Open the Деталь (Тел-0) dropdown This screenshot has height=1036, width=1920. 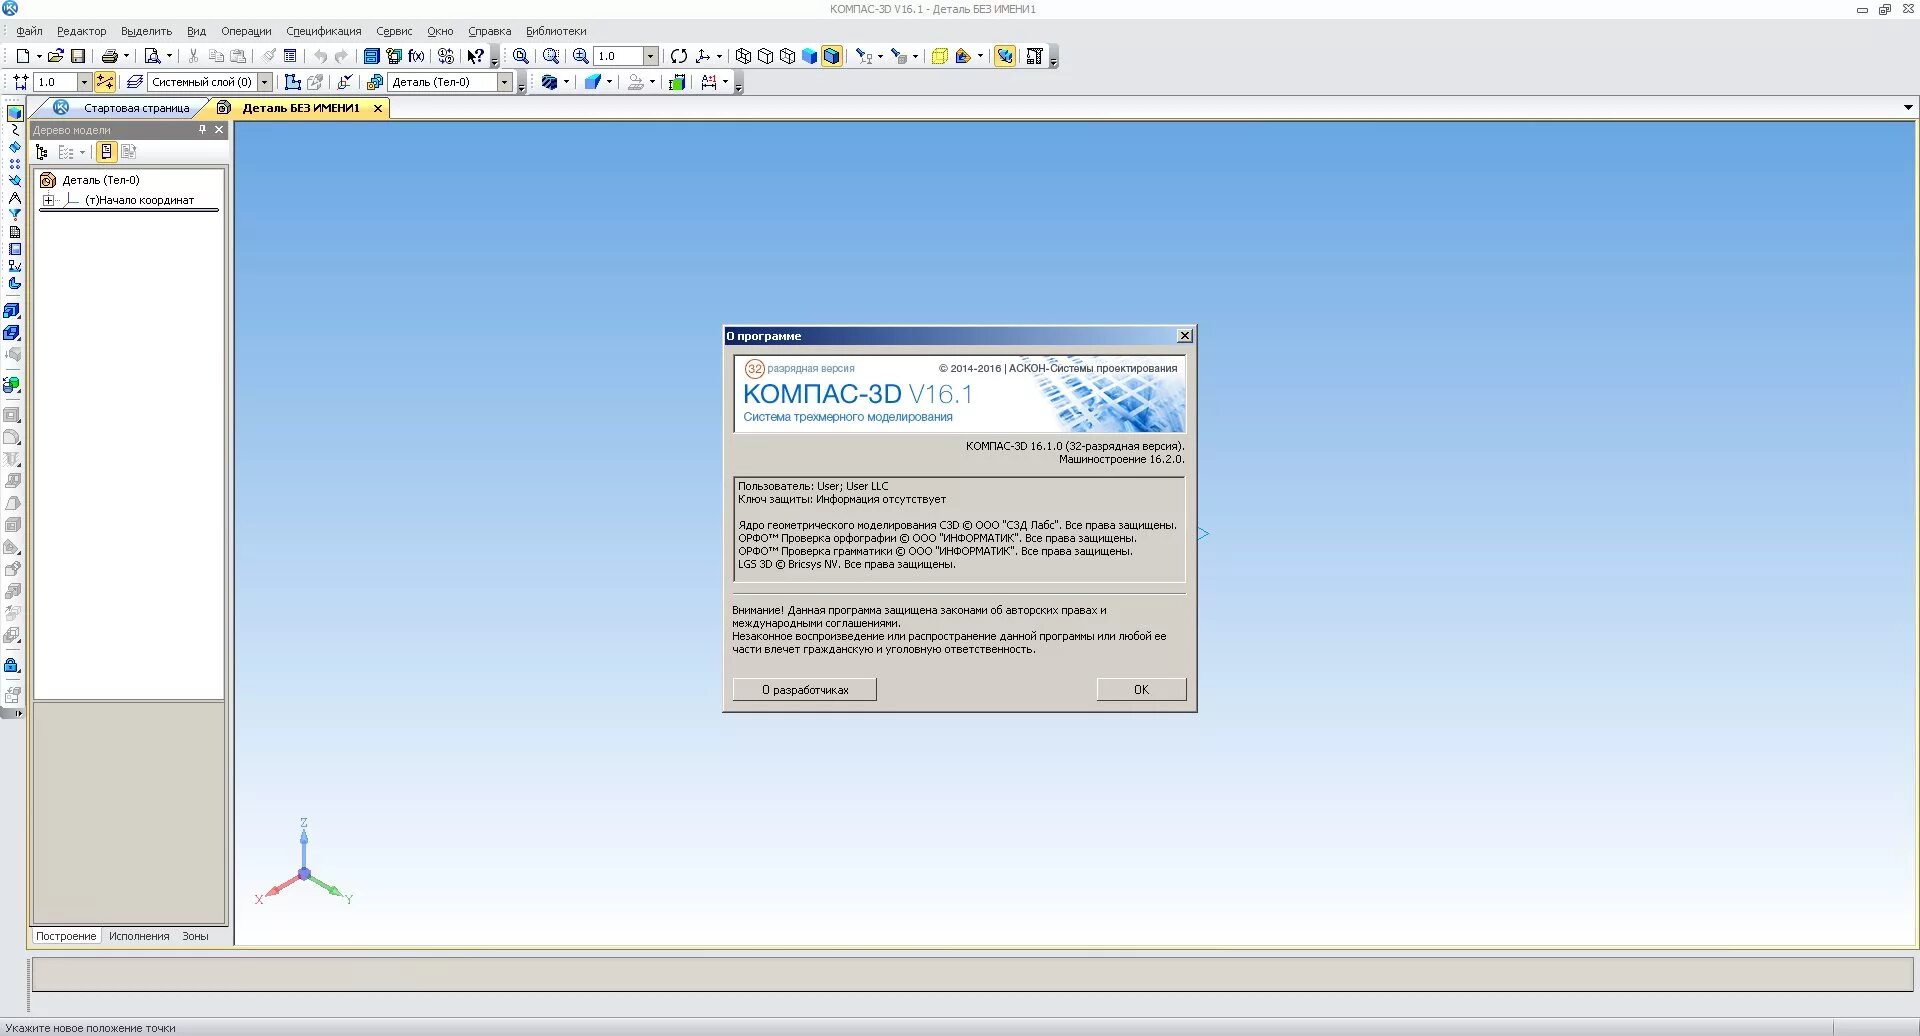tap(505, 82)
